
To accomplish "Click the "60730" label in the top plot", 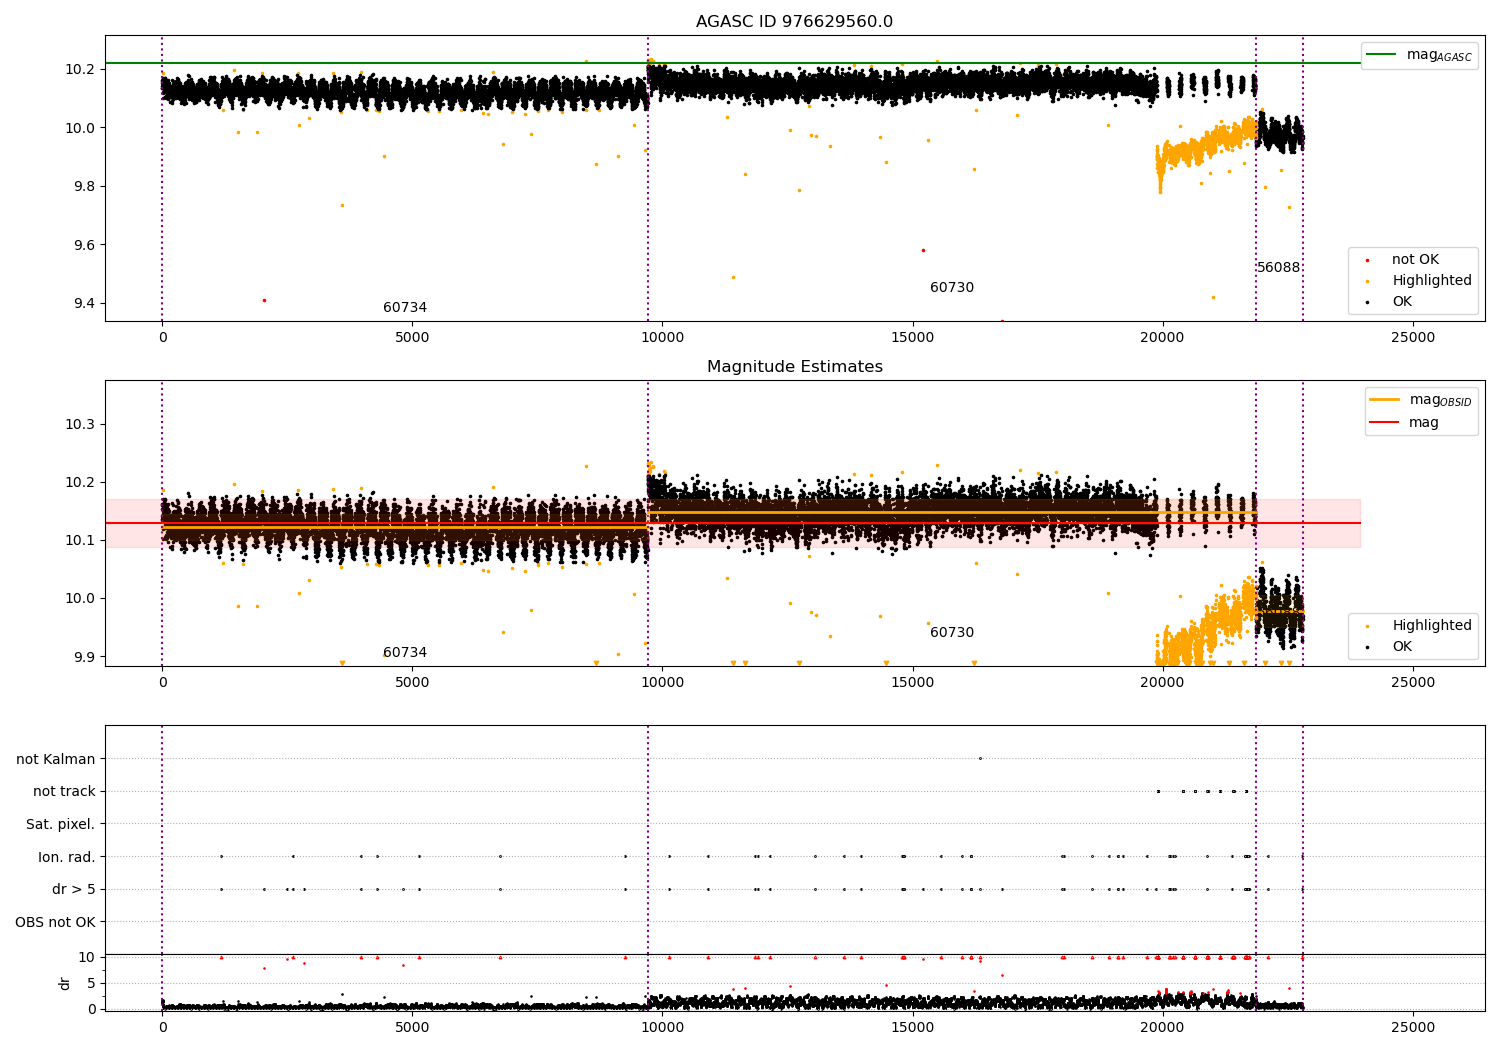I will (952, 288).
